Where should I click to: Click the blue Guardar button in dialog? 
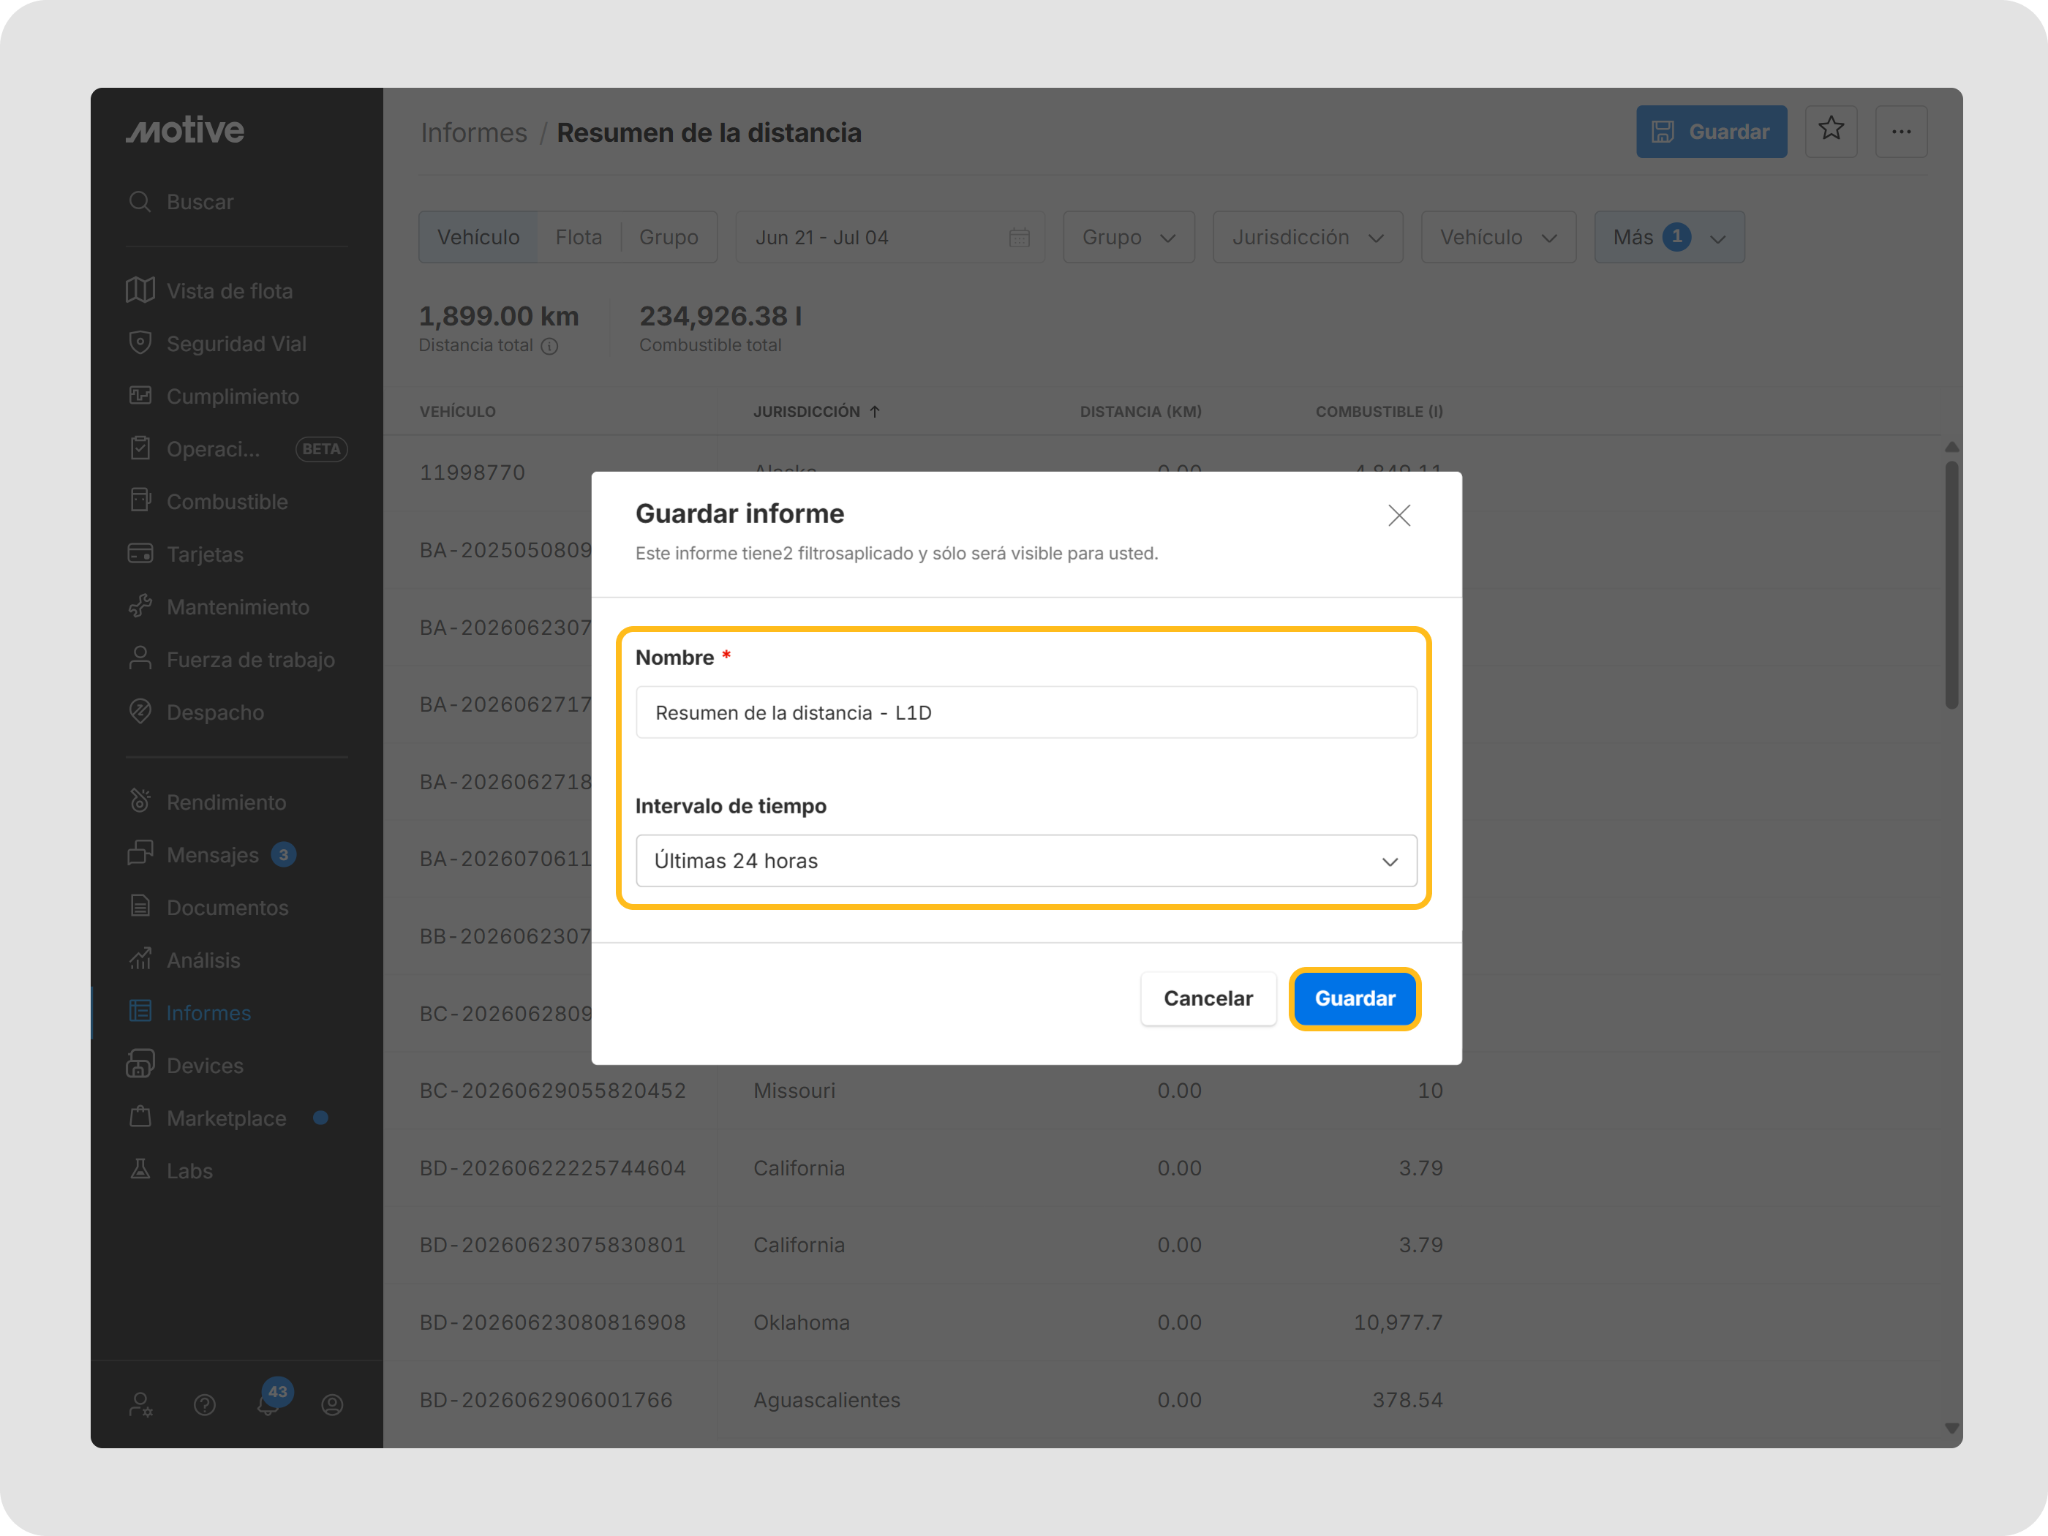click(x=1354, y=998)
